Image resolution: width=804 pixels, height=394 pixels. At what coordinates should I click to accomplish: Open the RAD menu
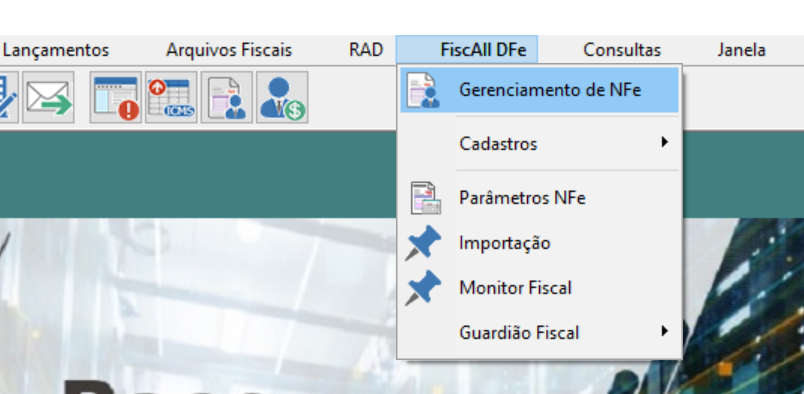(x=366, y=50)
